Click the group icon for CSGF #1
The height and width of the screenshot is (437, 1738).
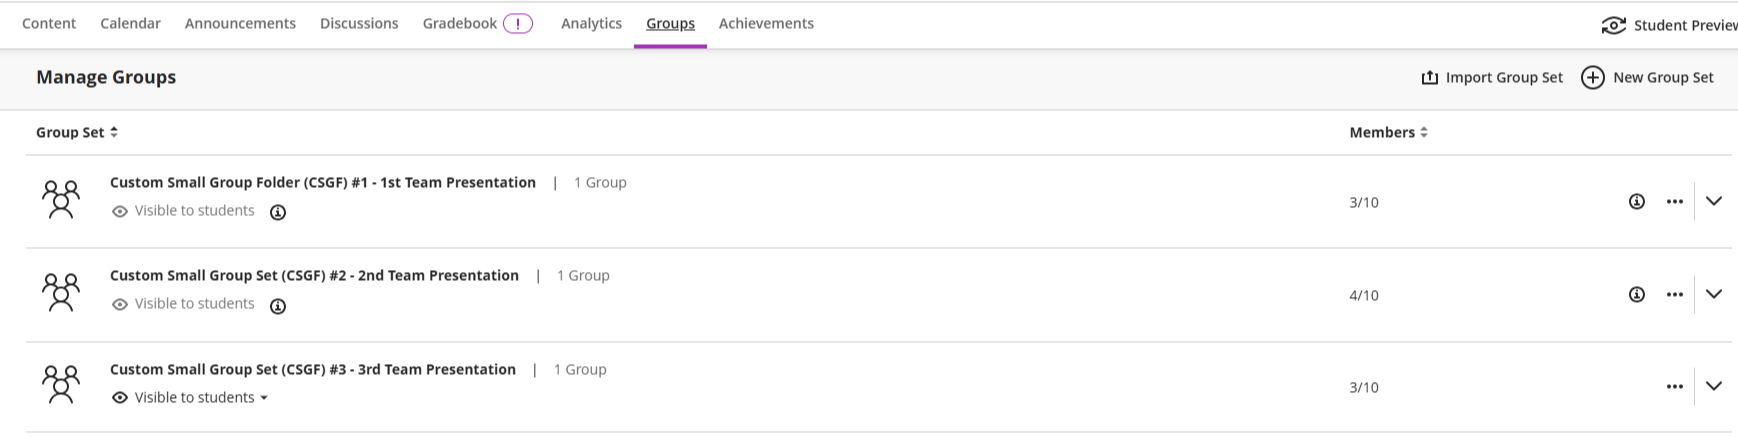[x=61, y=200]
